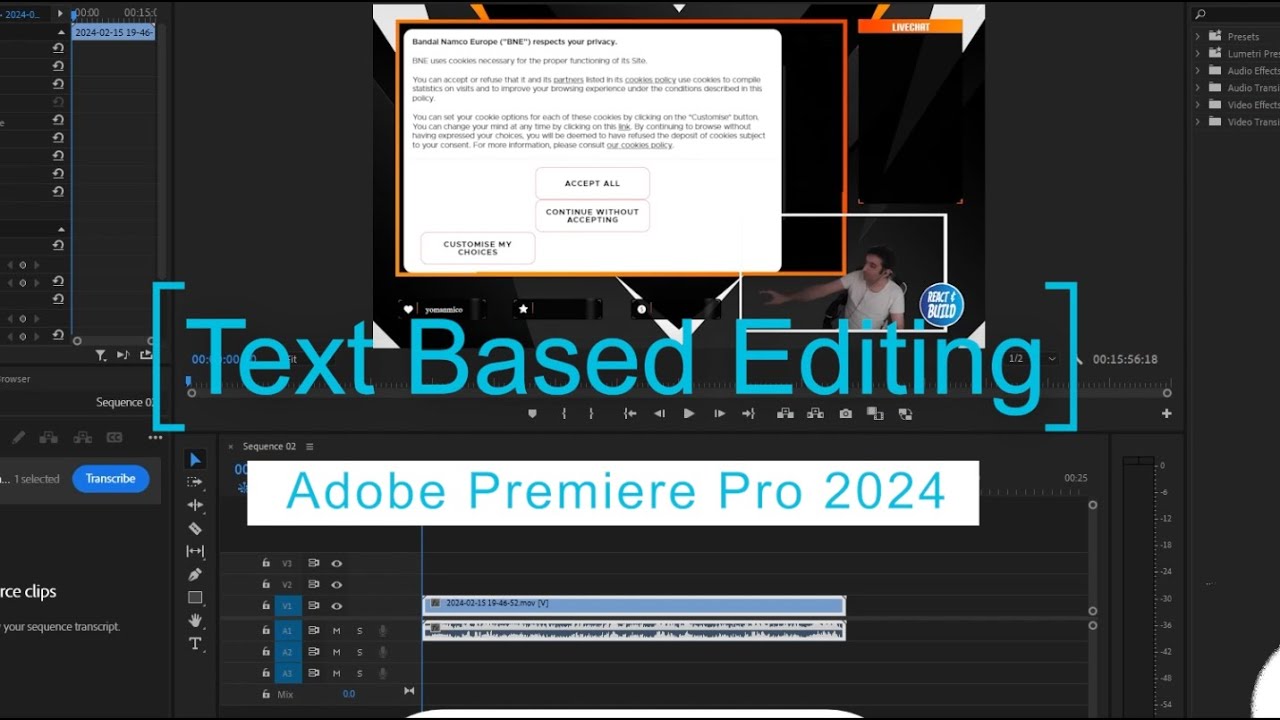Toggle A1 track targeting
The width and height of the screenshot is (1280, 720).
[288, 631]
